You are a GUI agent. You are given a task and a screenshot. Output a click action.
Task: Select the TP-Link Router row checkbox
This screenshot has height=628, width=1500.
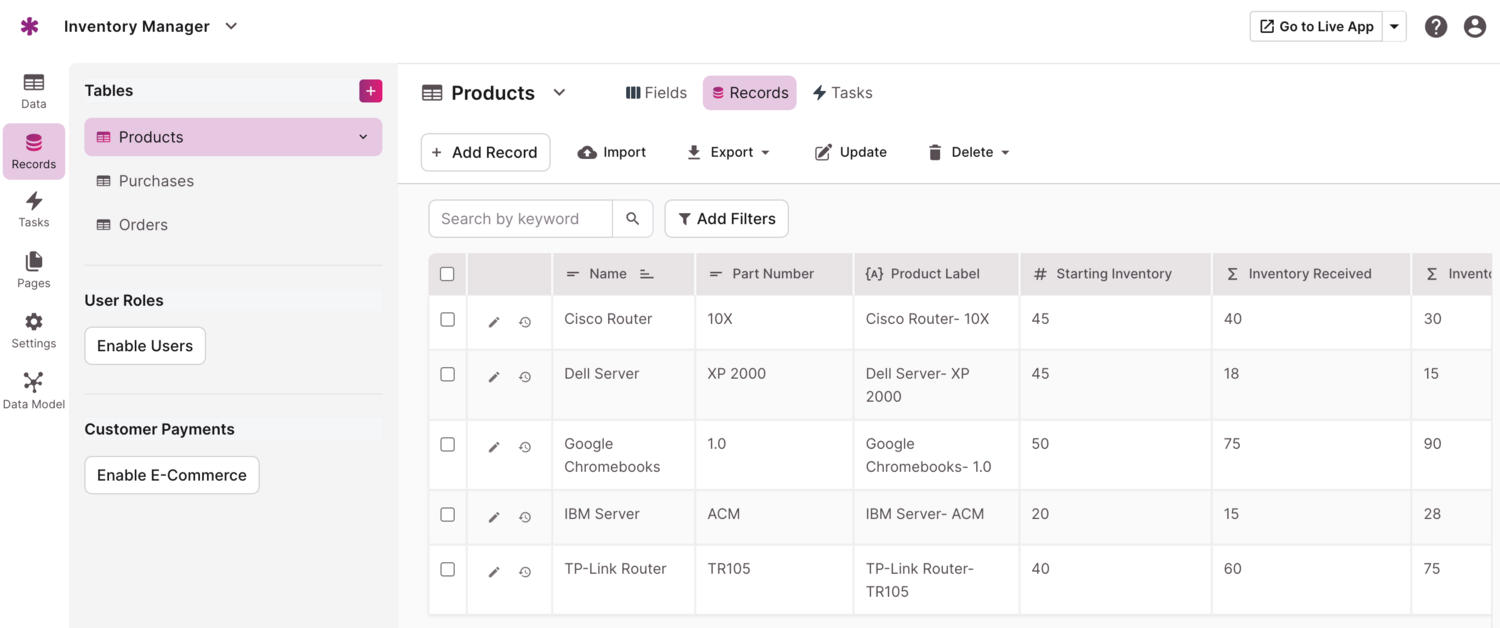447,570
